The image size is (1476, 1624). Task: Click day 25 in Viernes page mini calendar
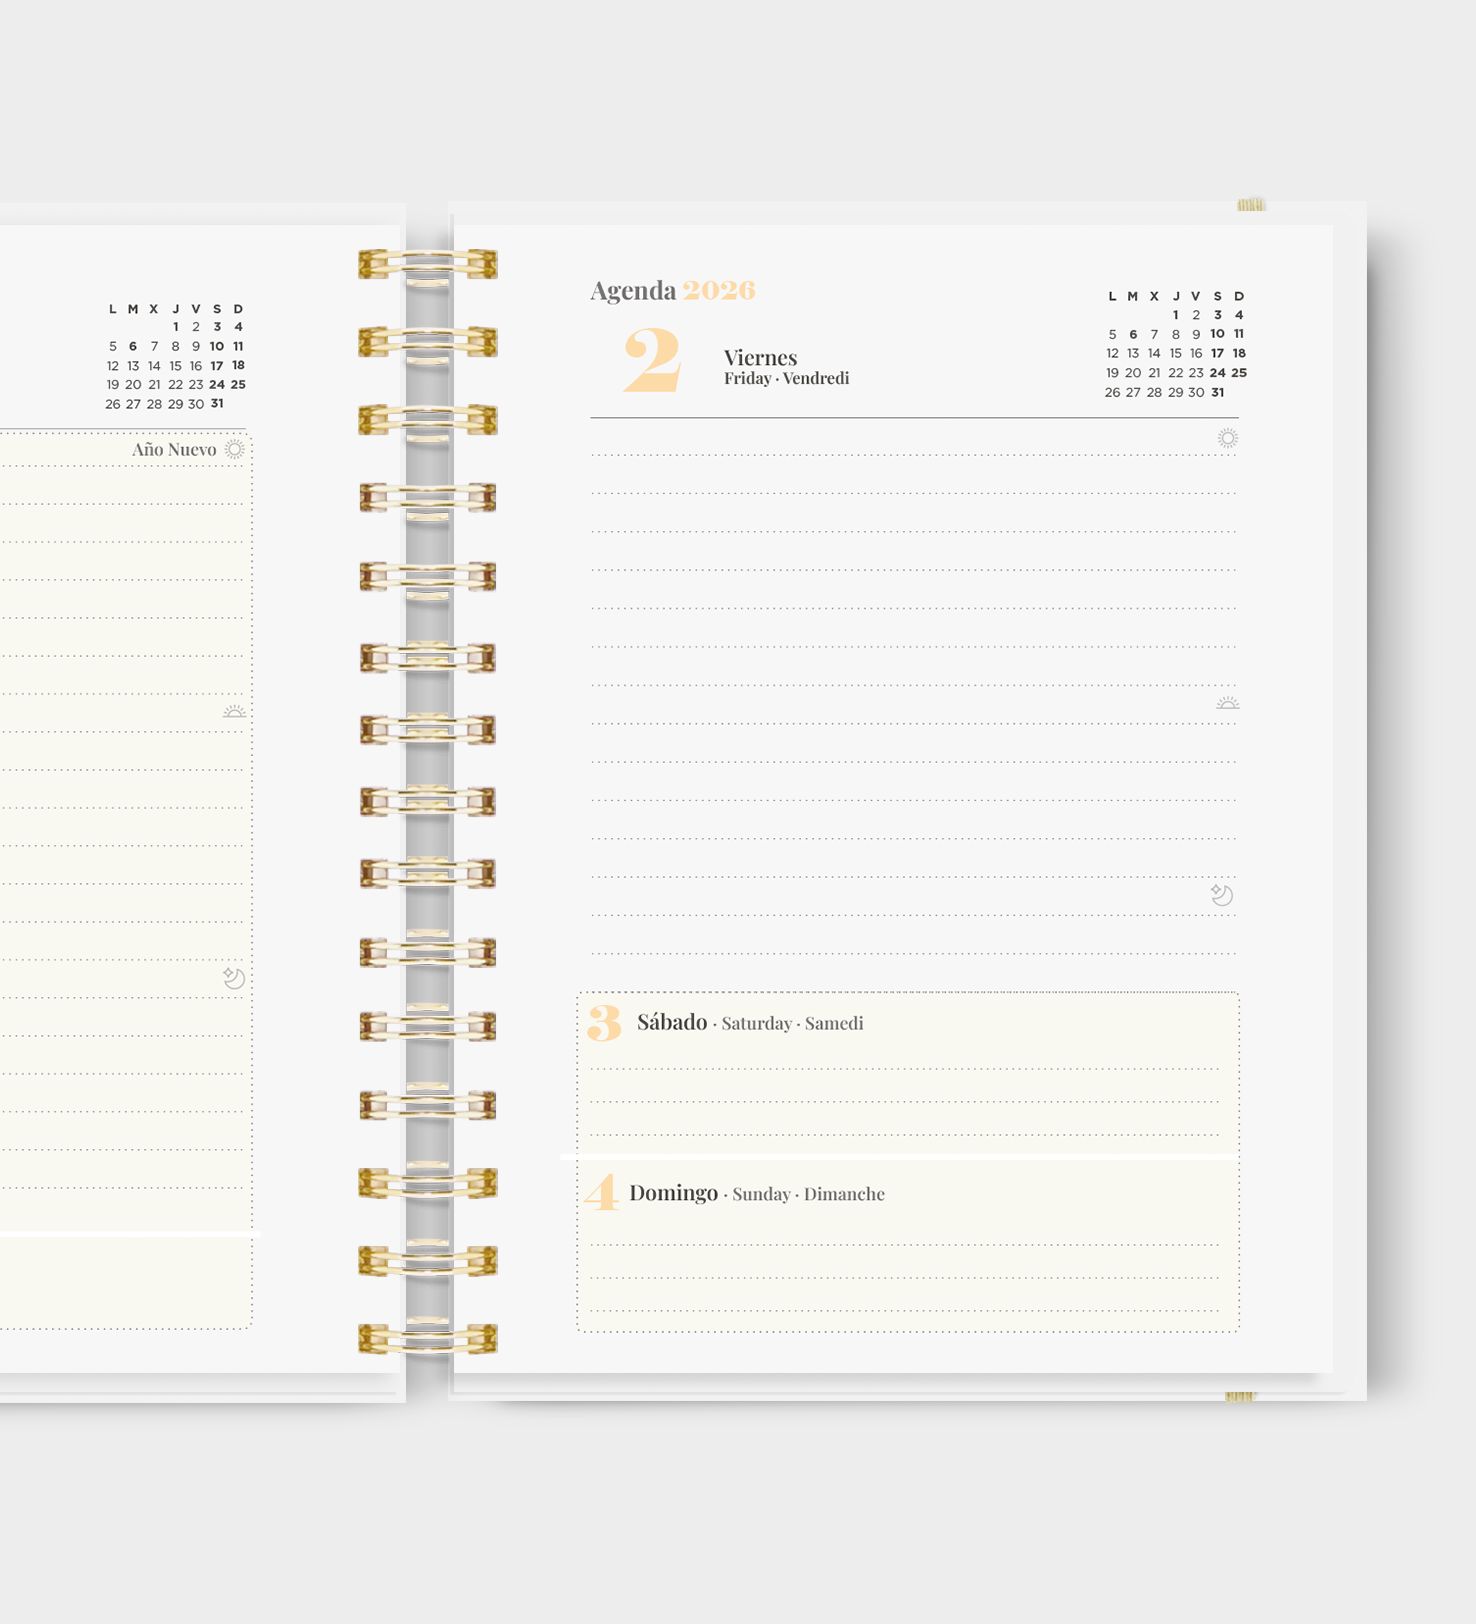point(1239,373)
